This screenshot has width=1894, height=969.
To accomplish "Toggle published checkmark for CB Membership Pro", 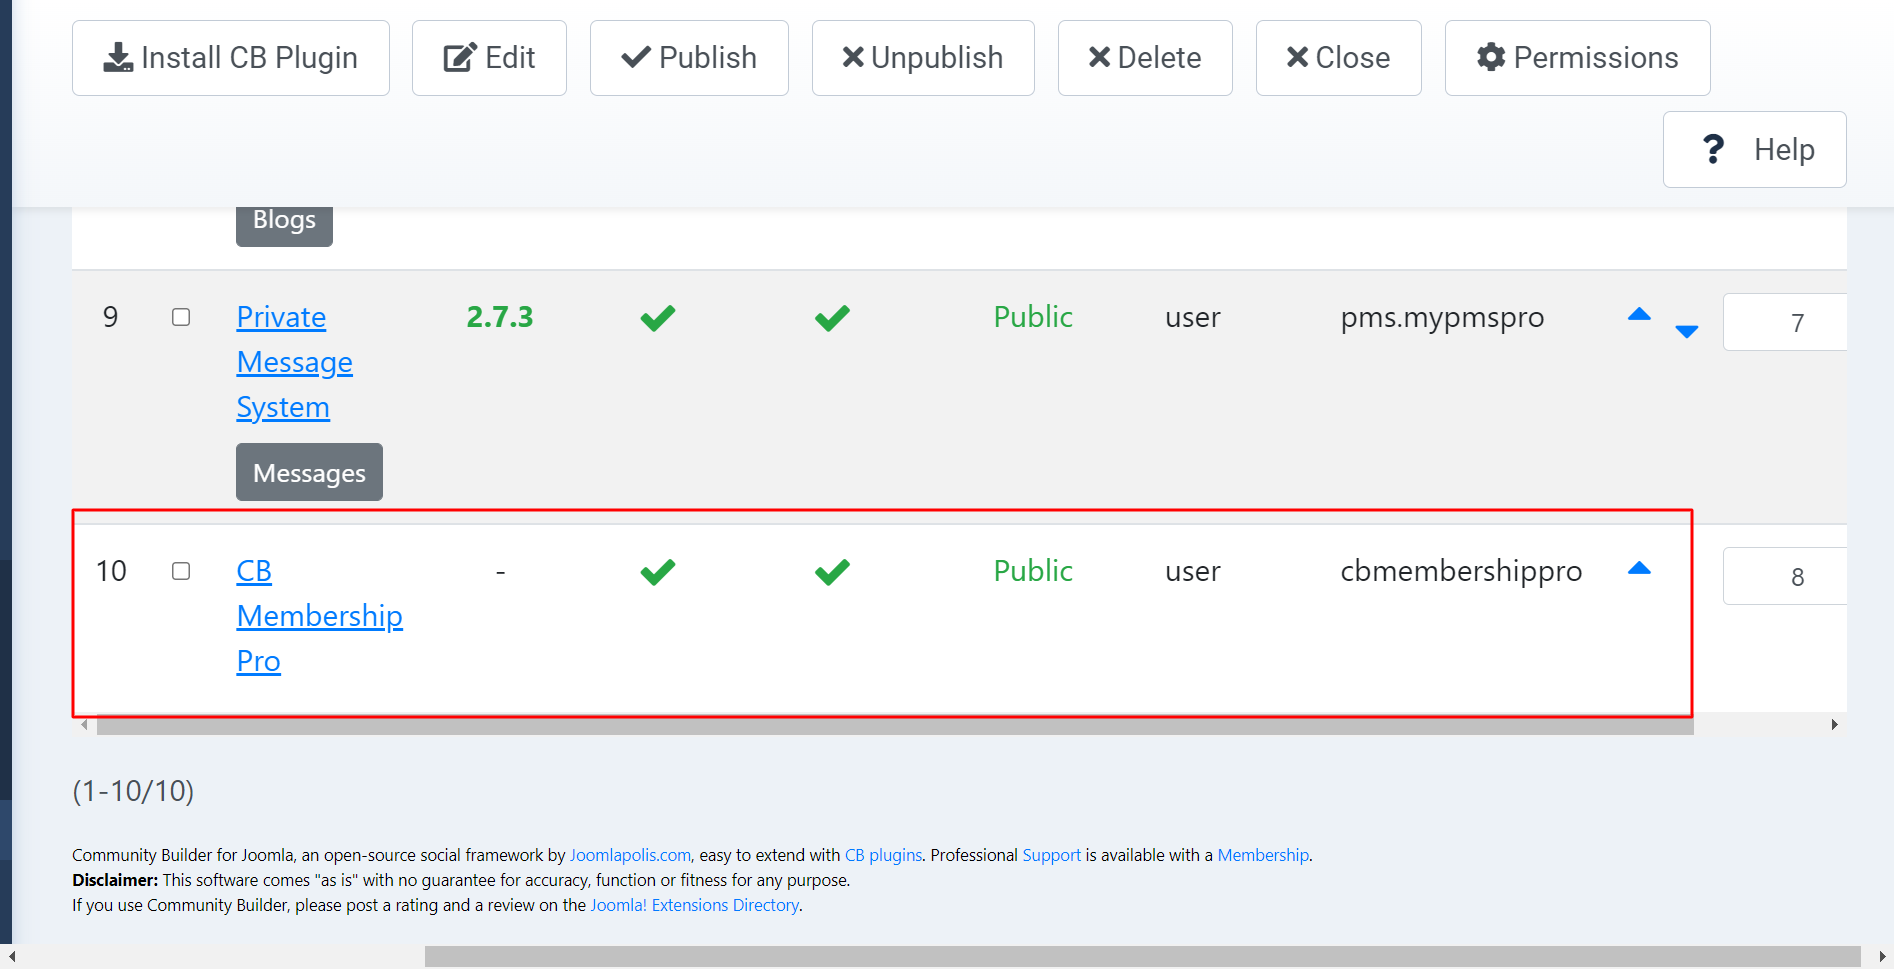I will tap(832, 572).
